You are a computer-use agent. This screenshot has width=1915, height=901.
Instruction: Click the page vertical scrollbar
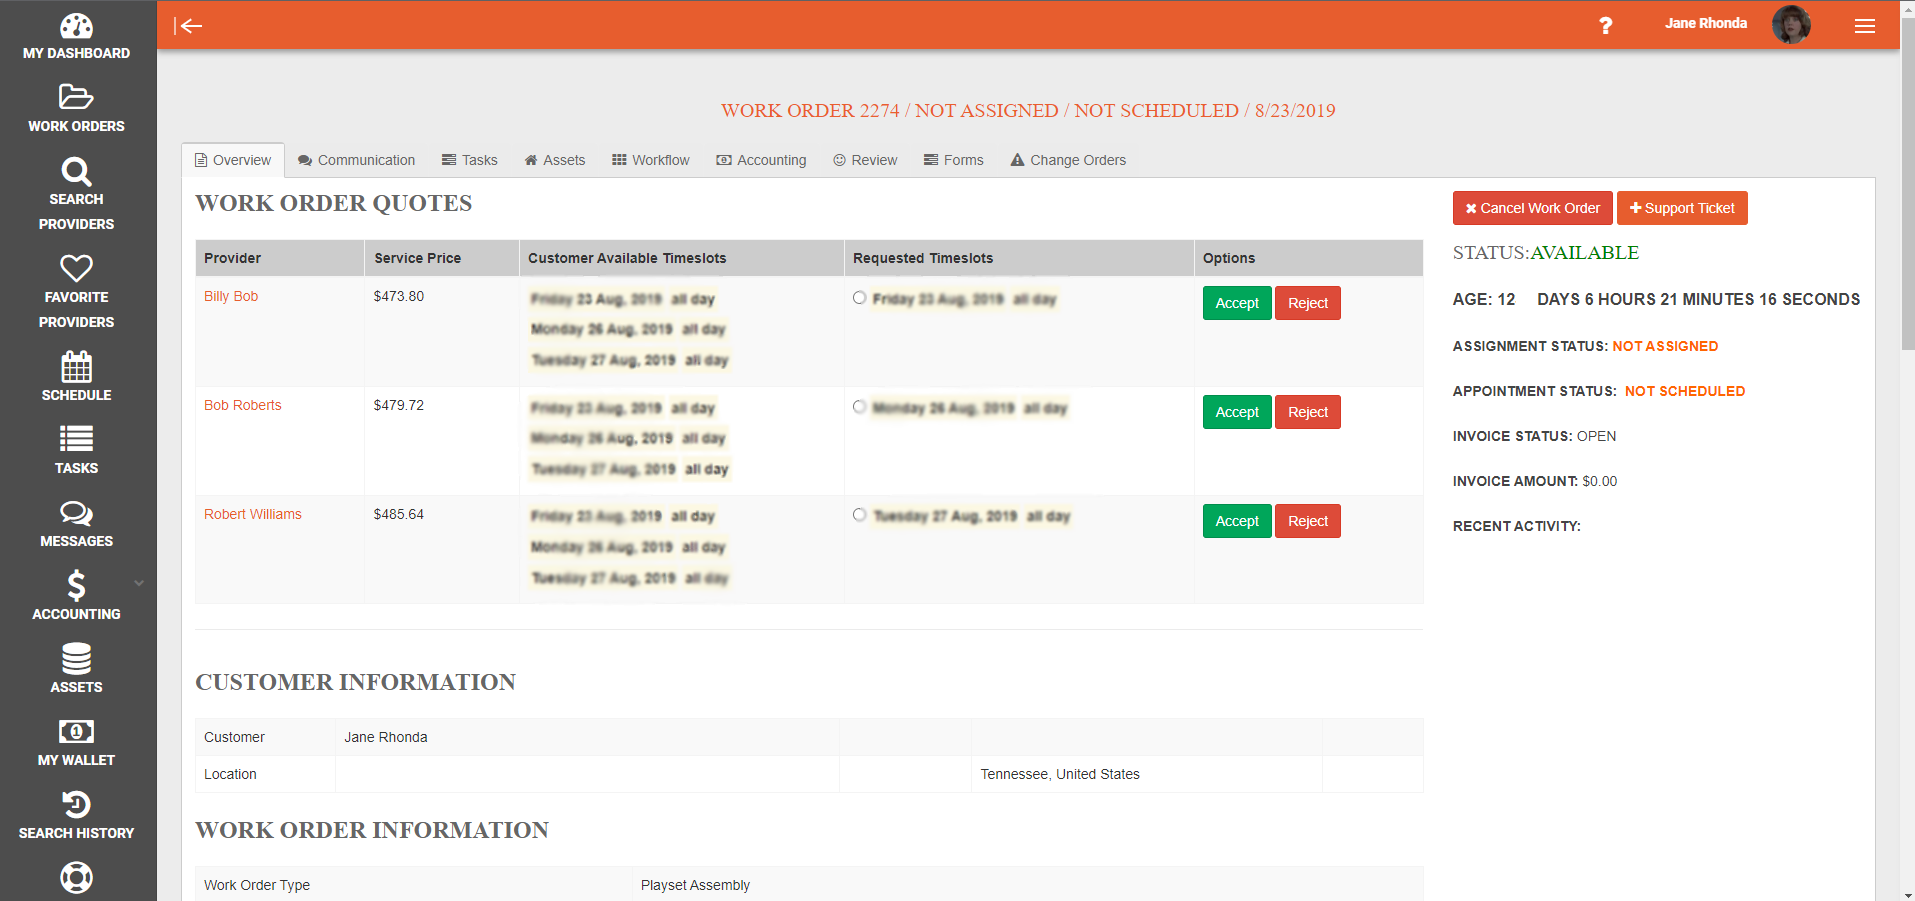(x=1907, y=200)
